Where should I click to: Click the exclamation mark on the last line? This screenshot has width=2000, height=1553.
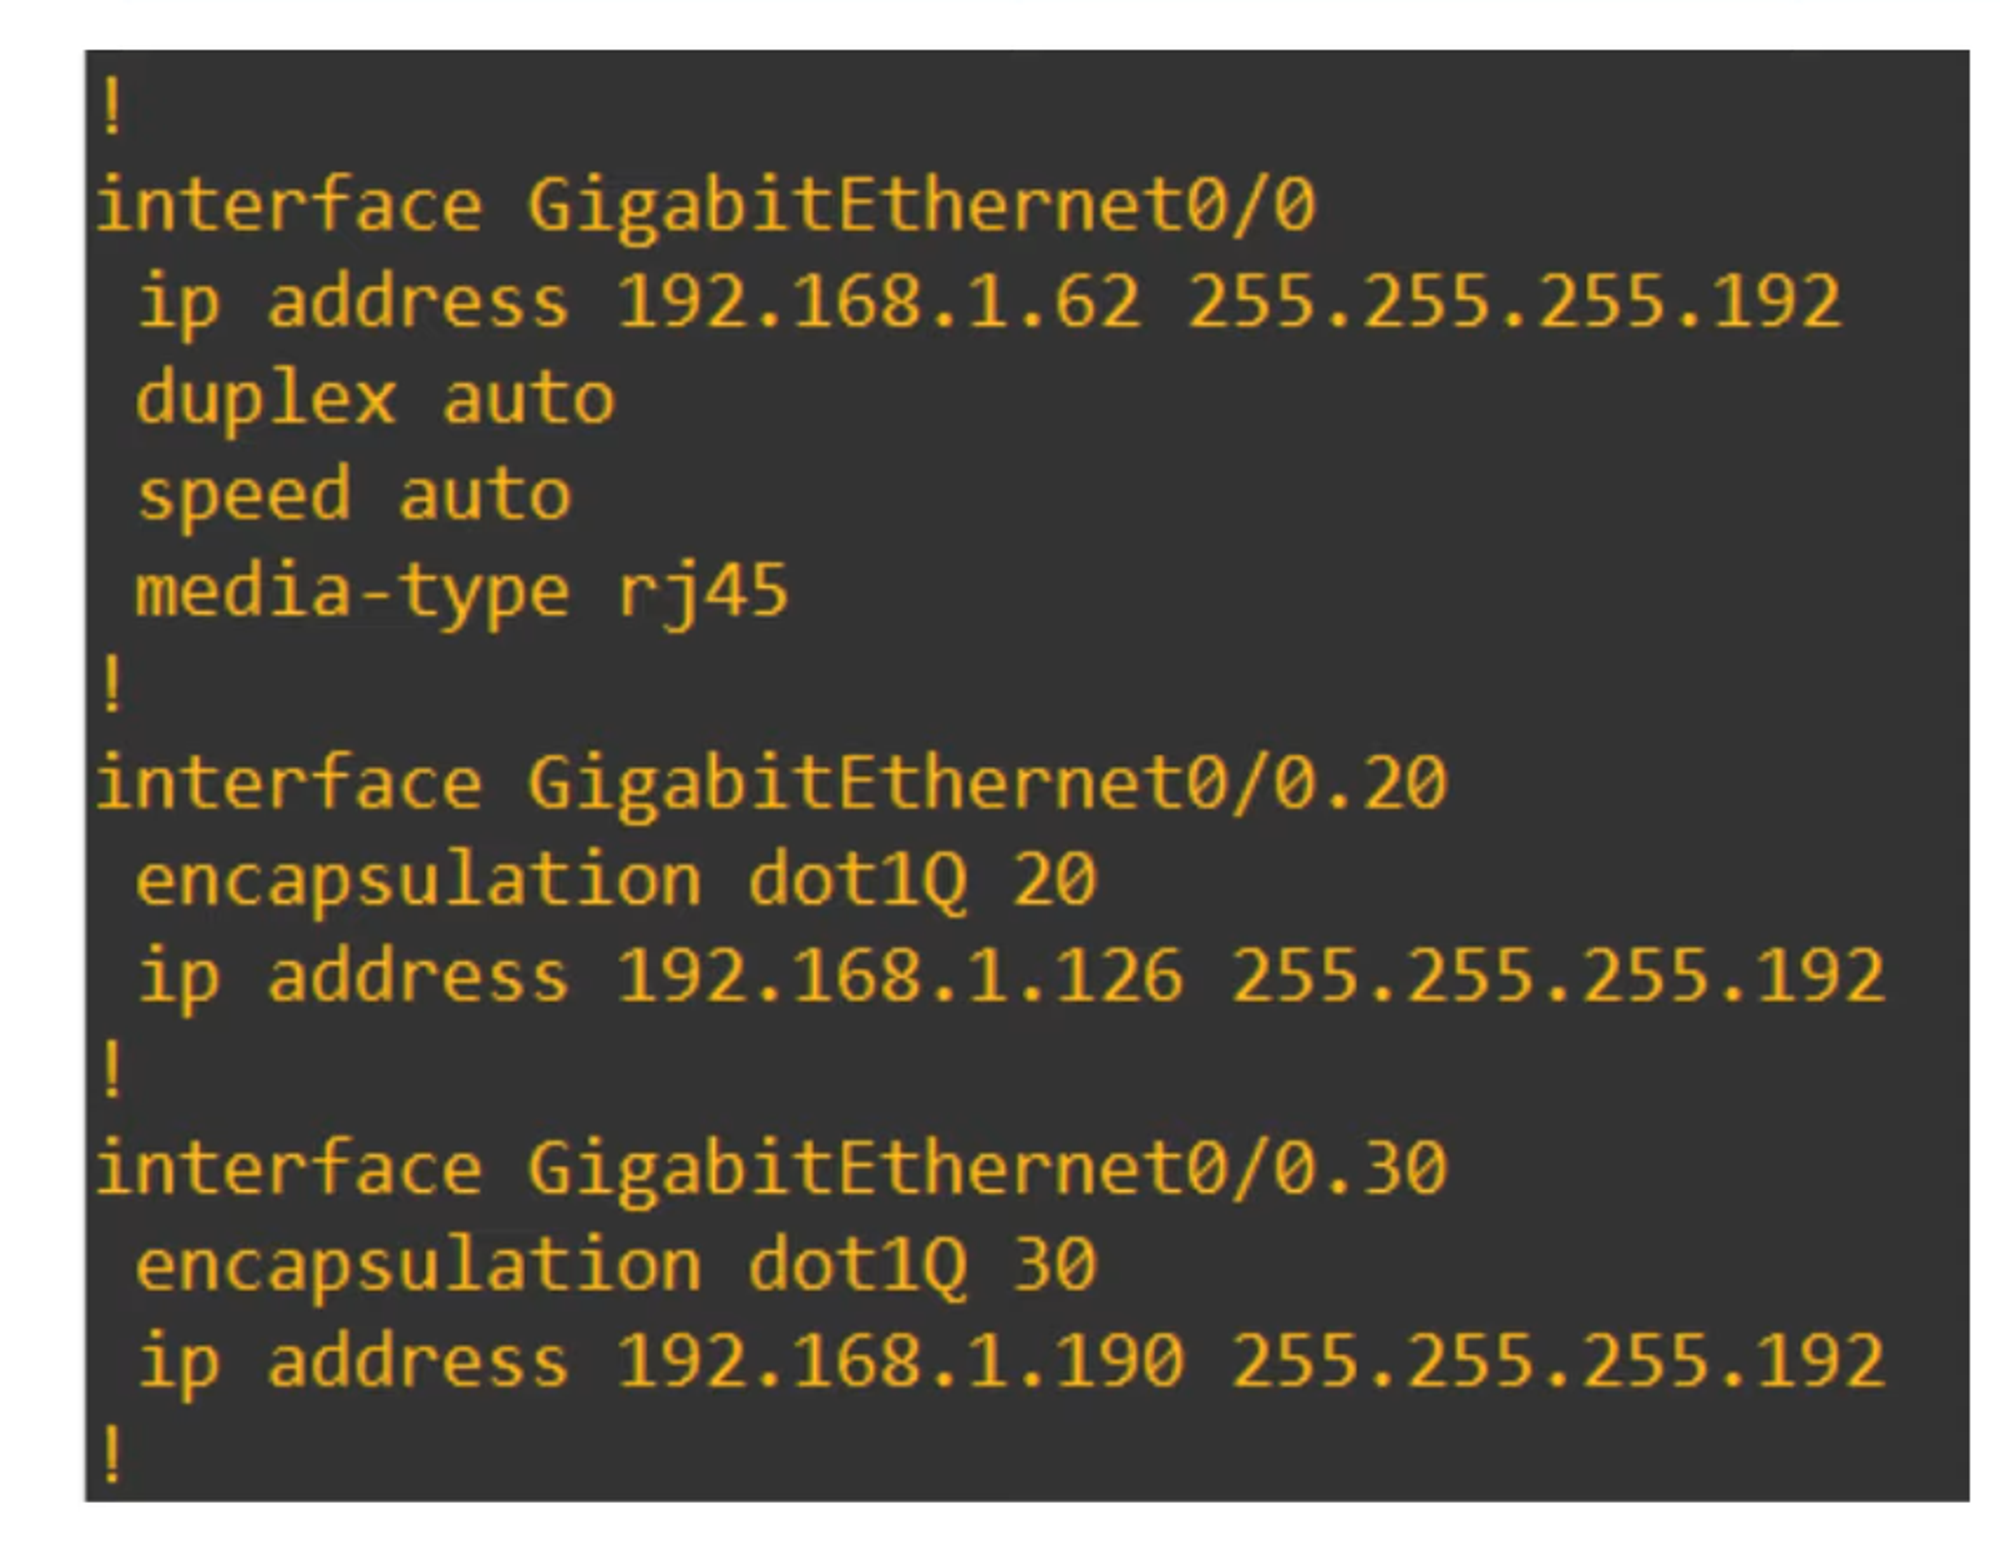click(x=113, y=1455)
